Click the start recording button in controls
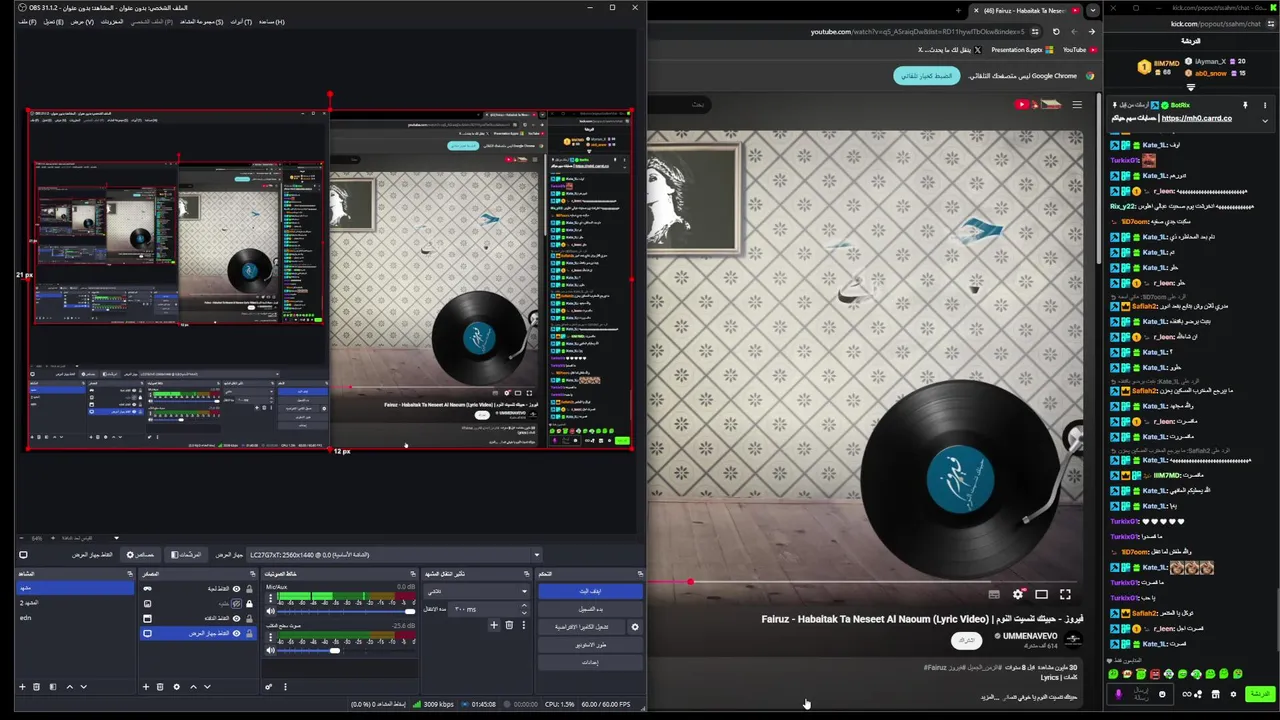1280x720 pixels. (x=590, y=609)
